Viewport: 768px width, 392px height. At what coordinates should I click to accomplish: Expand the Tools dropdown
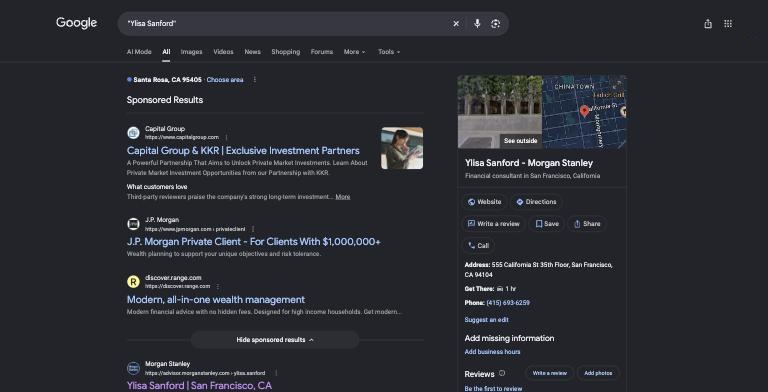[389, 51]
